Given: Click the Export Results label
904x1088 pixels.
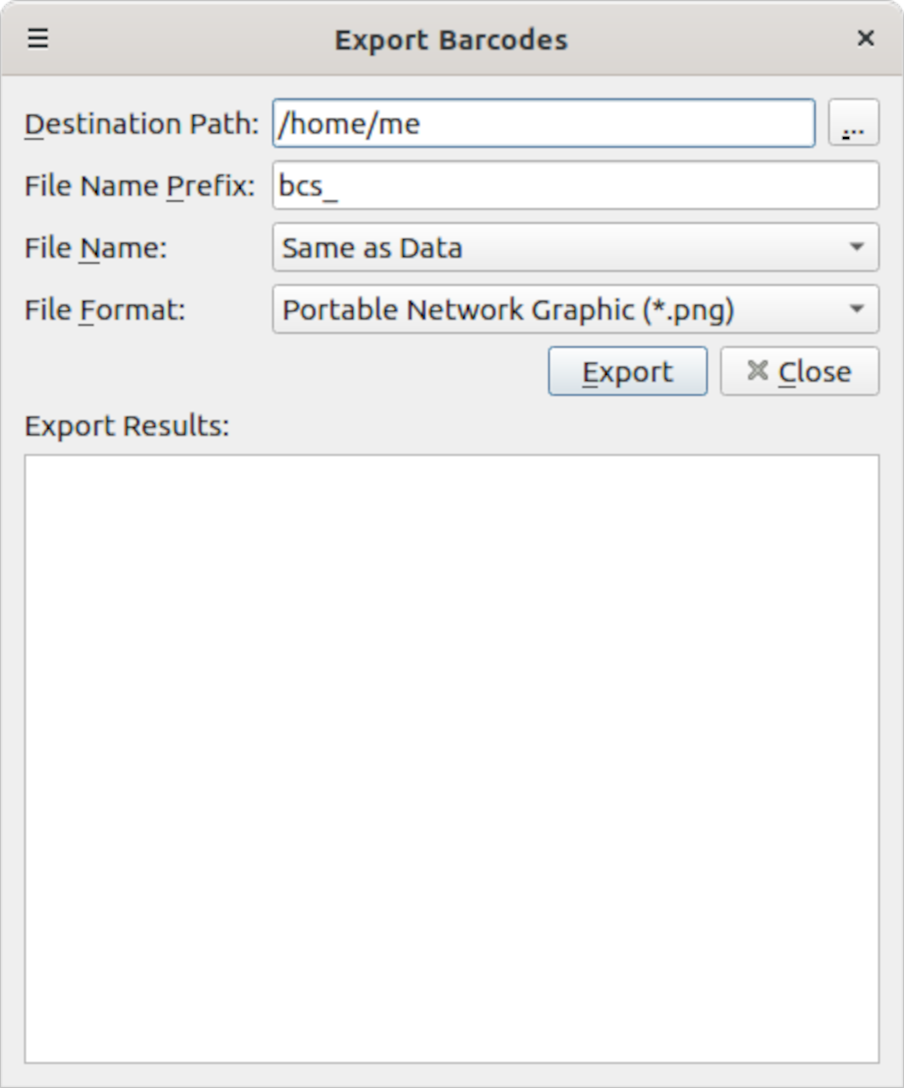Looking at the screenshot, I should click(x=127, y=426).
